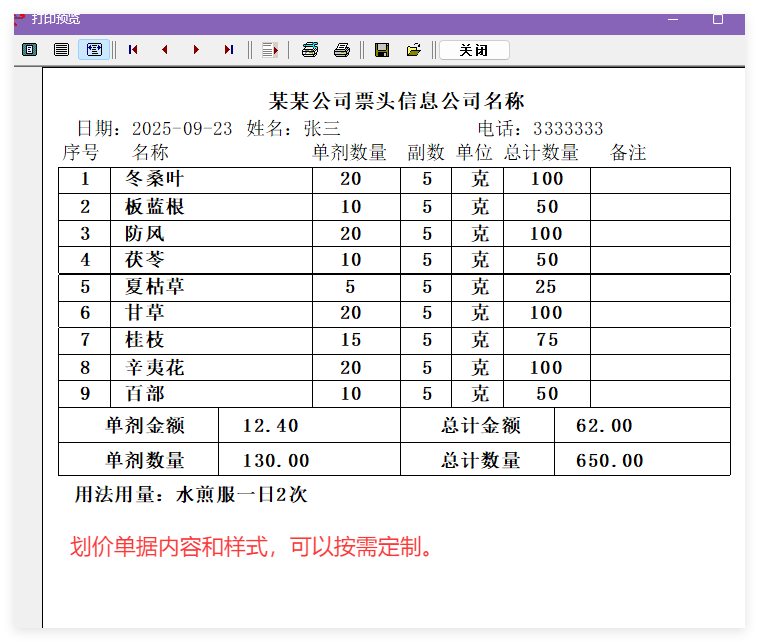Image resolution: width=759 pixels, height=642 pixels.
Task: Click the zoom to fit whole page icon
Action: click(29, 49)
